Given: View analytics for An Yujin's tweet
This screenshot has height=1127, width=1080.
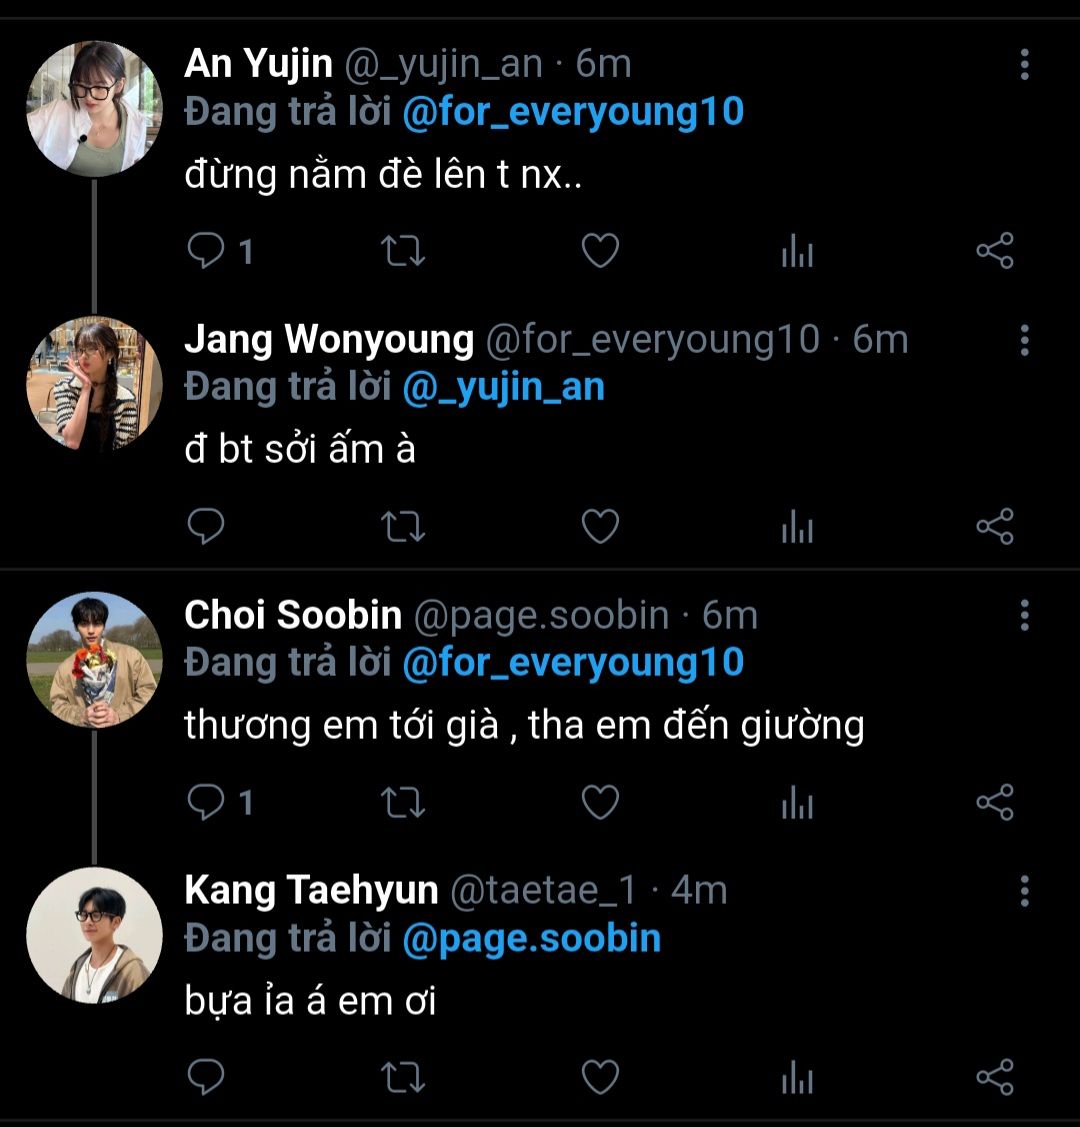Looking at the screenshot, I should (x=797, y=251).
